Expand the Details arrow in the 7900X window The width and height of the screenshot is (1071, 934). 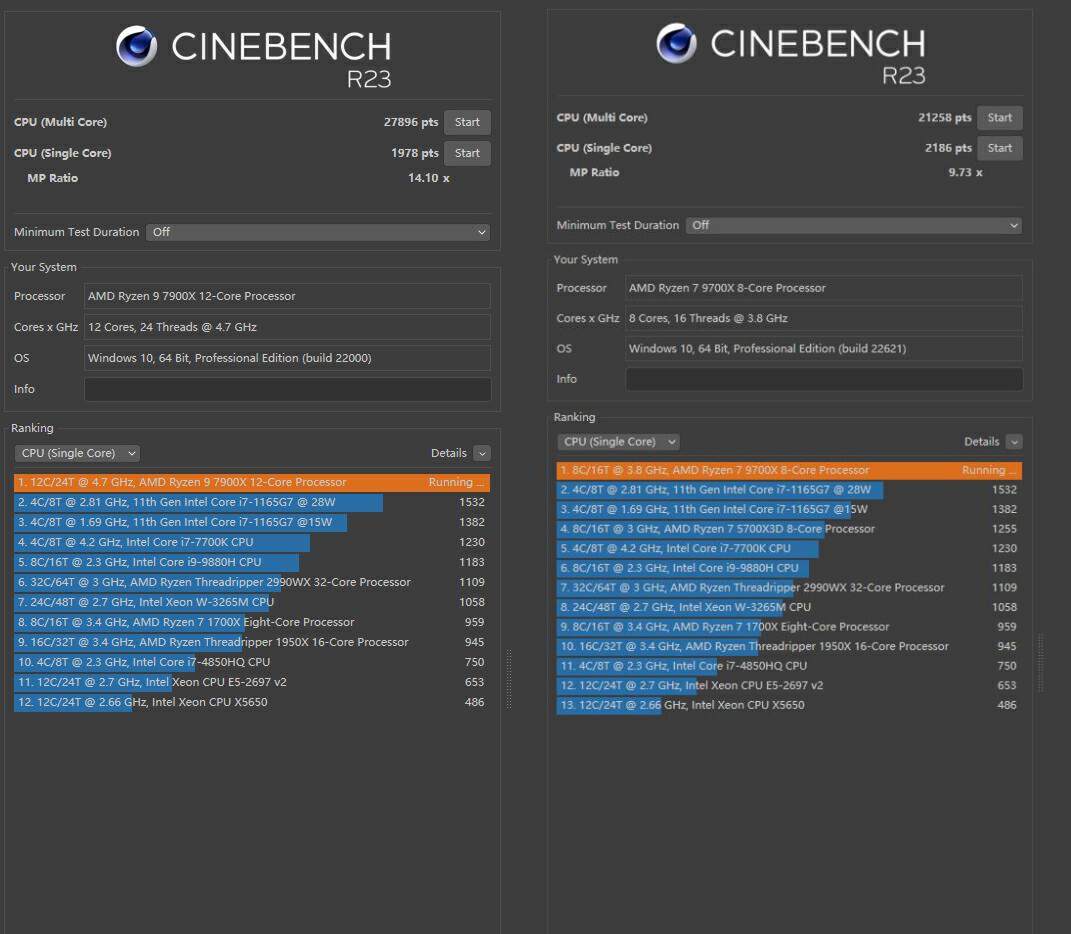[x=482, y=453]
